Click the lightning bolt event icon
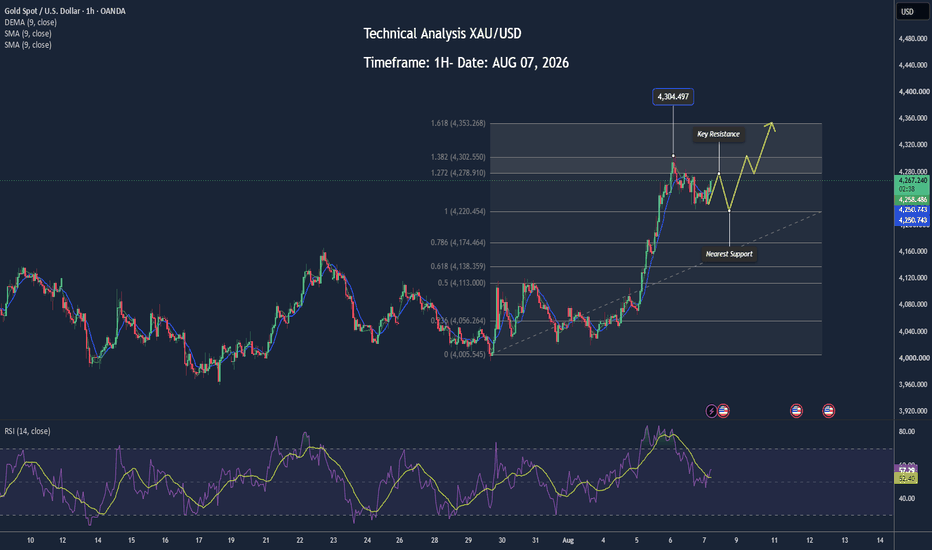Image resolution: width=932 pixels, height=550 pixels. (711, 411)
